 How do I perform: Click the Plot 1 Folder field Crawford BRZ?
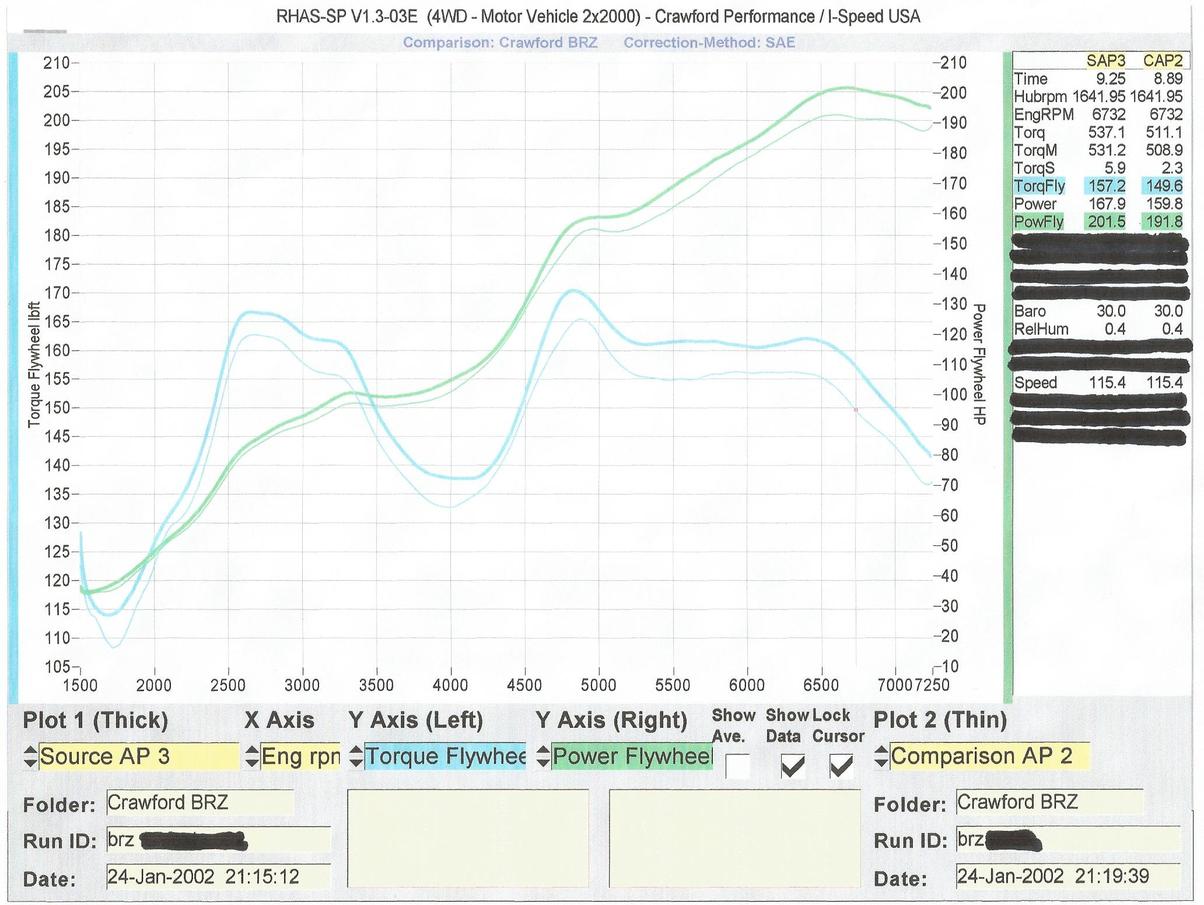199,802
